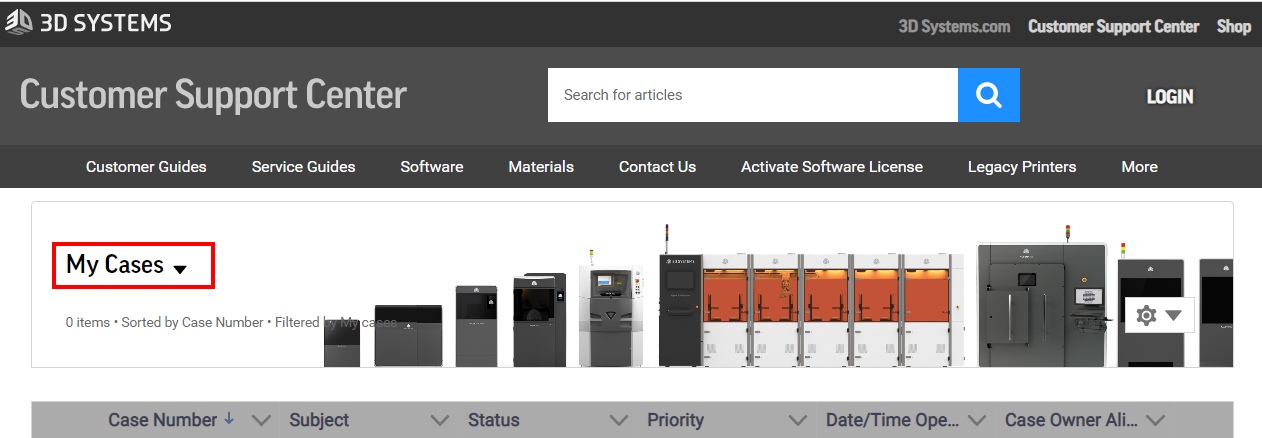Follow the 3D Systems.com link
The height and width of the screenshot is (438, 1262).
point(953,27)
